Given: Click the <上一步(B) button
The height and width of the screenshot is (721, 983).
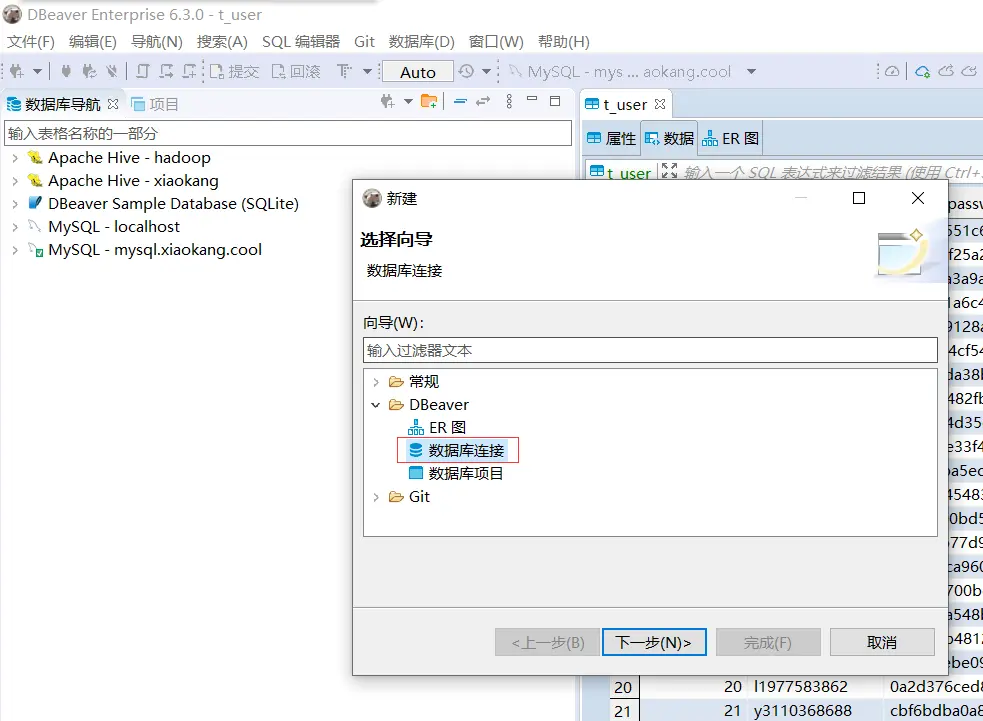Looking at the screenshot, I should tap(547, 642).
